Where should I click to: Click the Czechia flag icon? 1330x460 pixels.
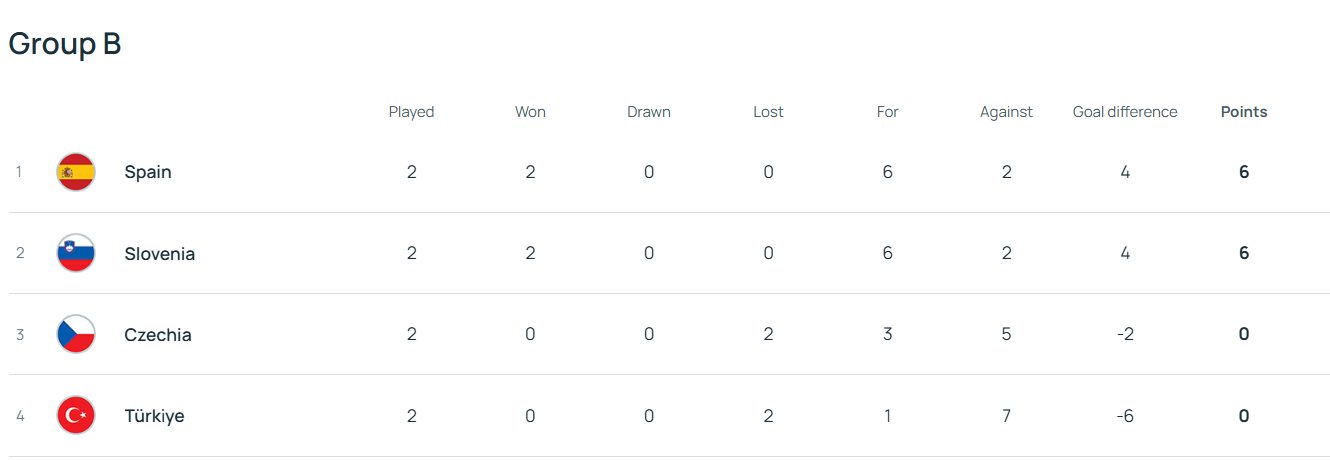[76, 334]
